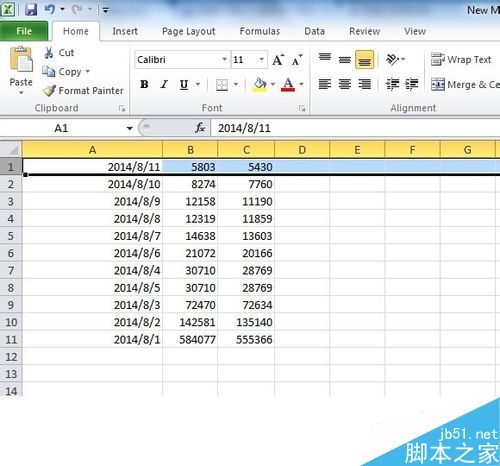Select cell B6 containing 21072
Viewport: 500px width, 466px height.
[190, 253]
